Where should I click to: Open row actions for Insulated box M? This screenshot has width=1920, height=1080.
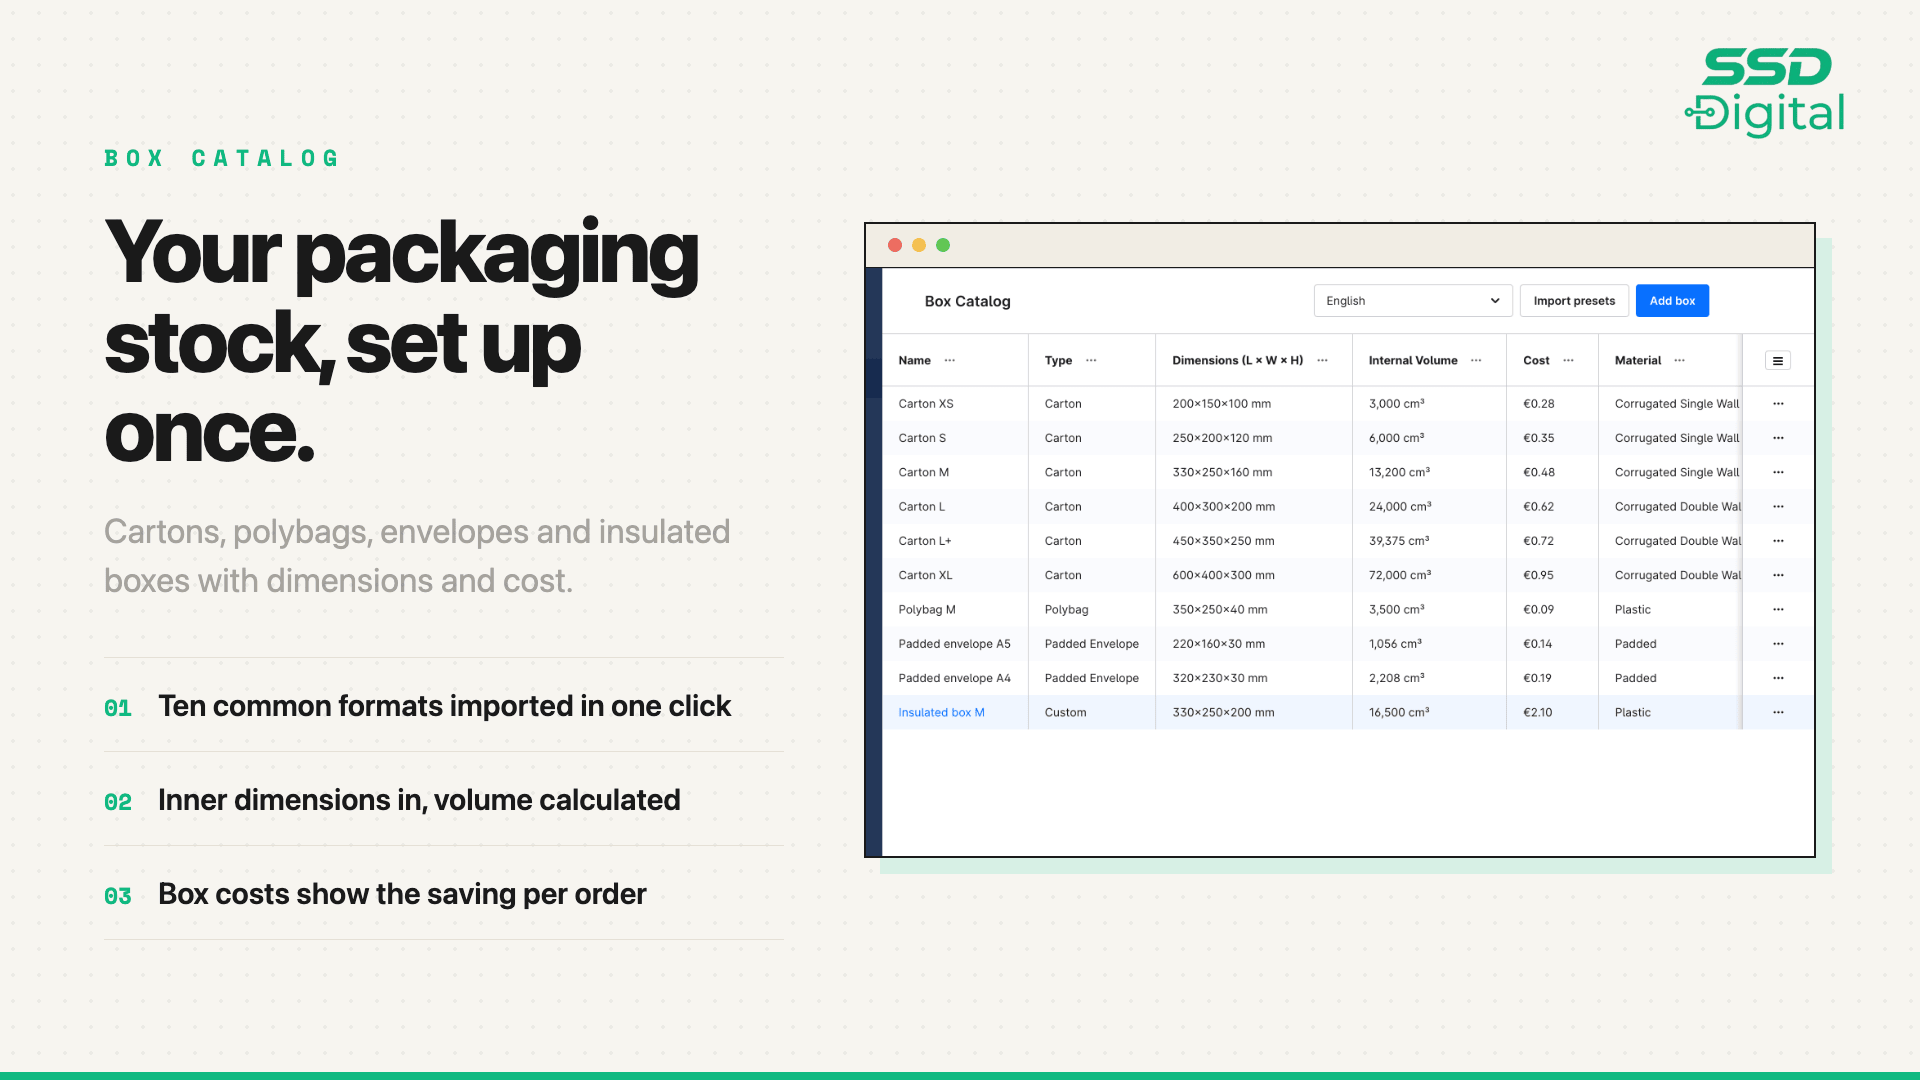pyautogui.click(x=1778, y=712)
